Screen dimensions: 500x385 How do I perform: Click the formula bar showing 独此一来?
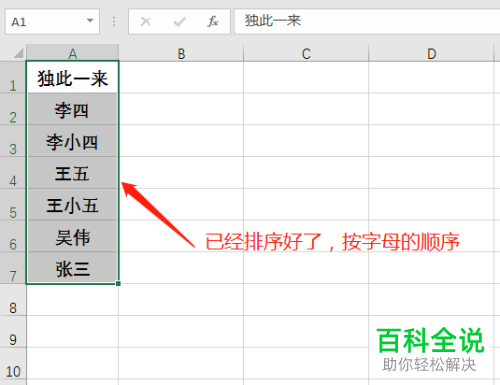[x=367, y=22]
